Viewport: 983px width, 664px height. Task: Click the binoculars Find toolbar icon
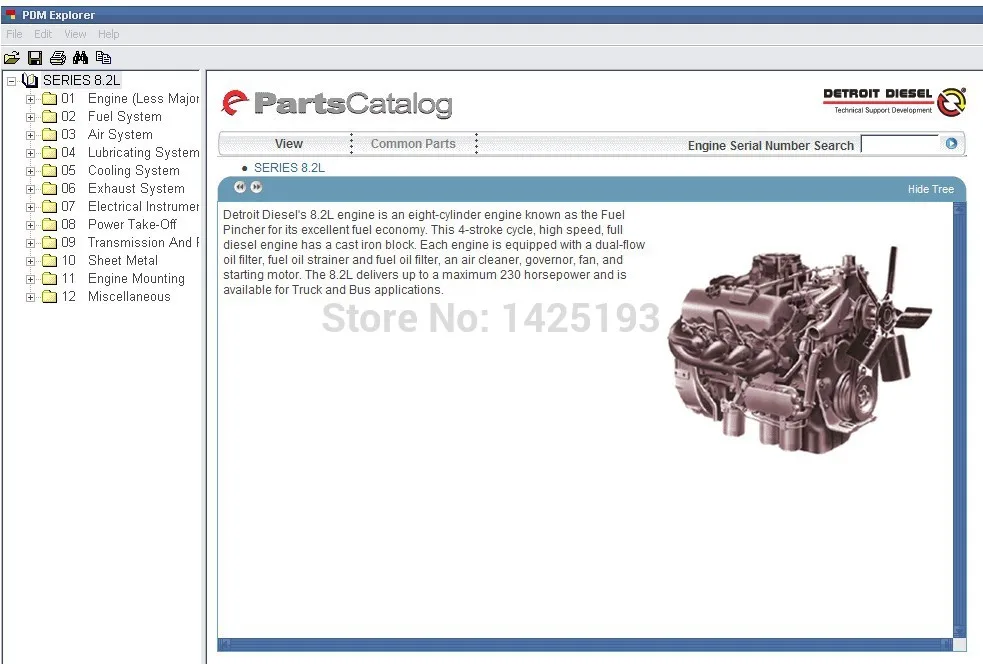pos(80,58)
